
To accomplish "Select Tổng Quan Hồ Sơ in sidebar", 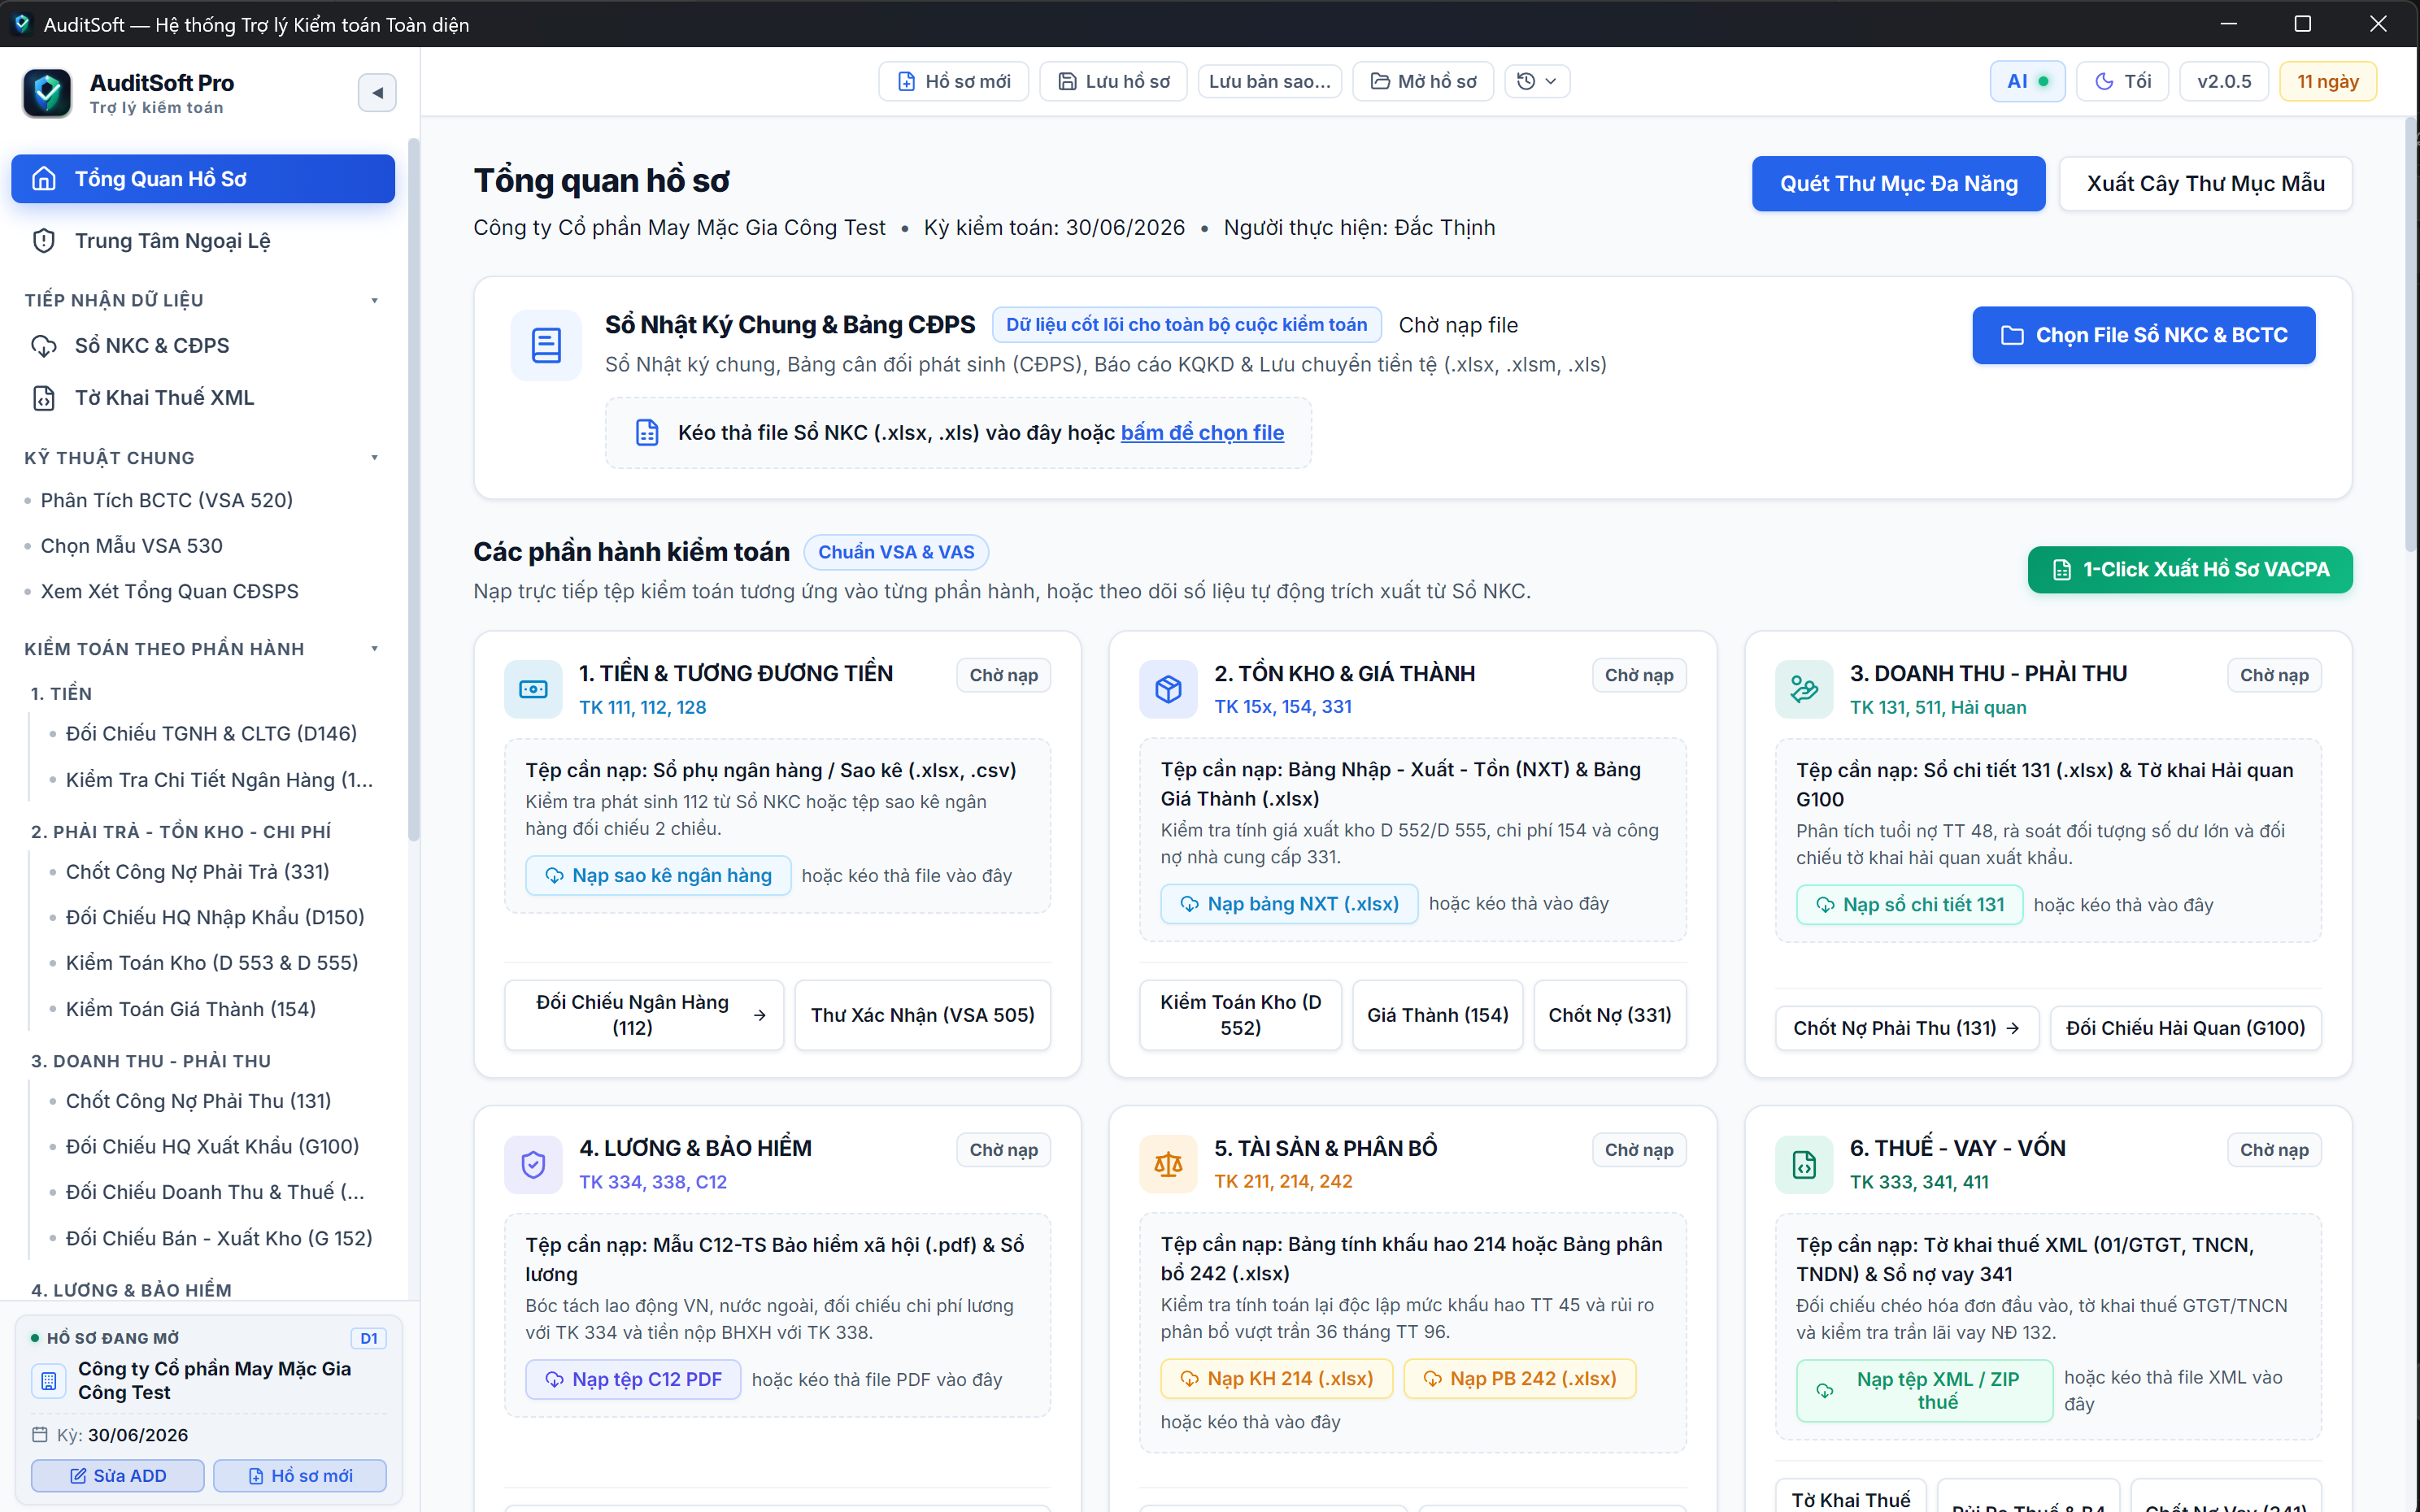I will [203, 179].
